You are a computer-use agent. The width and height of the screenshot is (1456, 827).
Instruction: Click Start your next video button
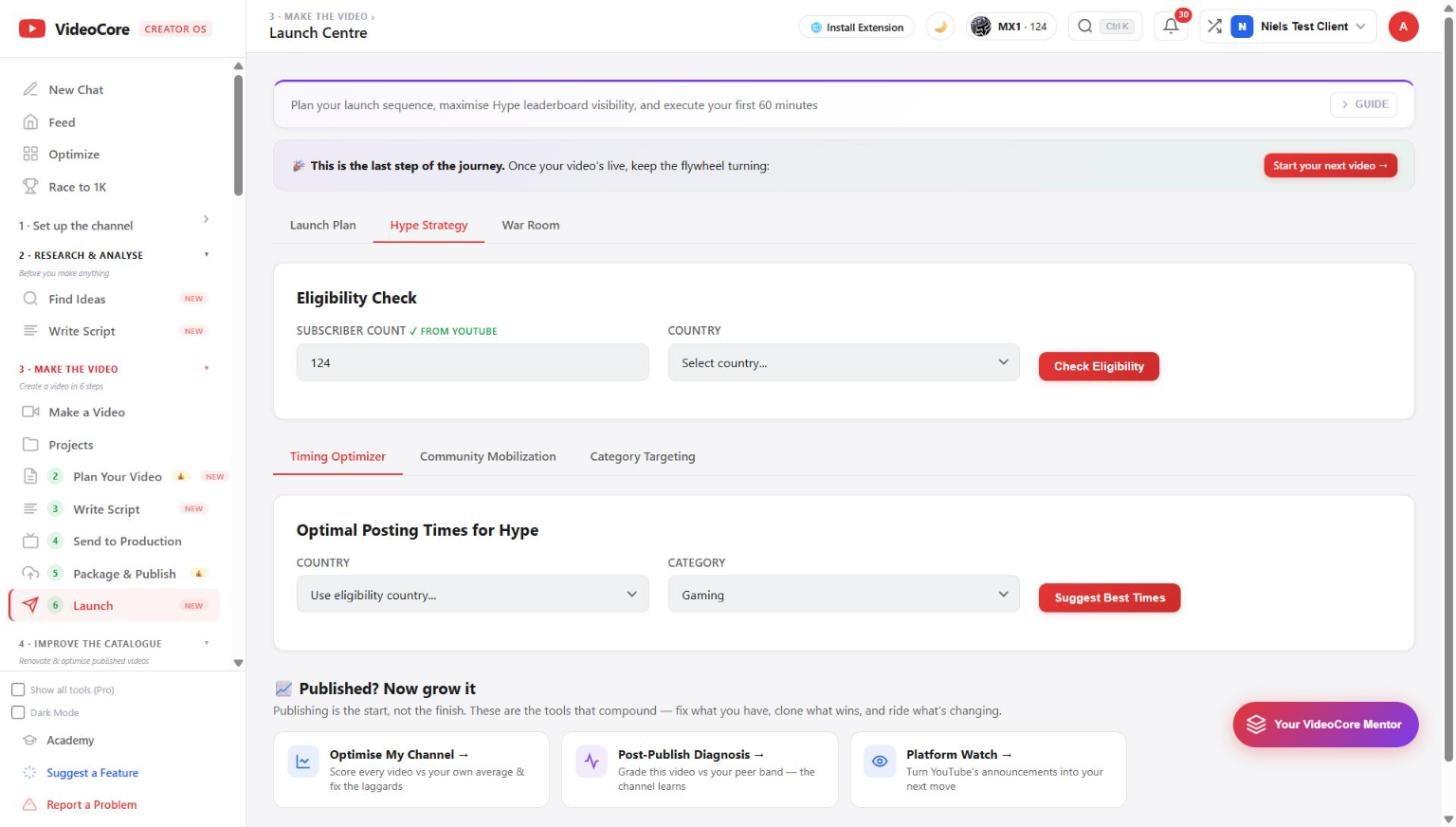[1330, 166]
